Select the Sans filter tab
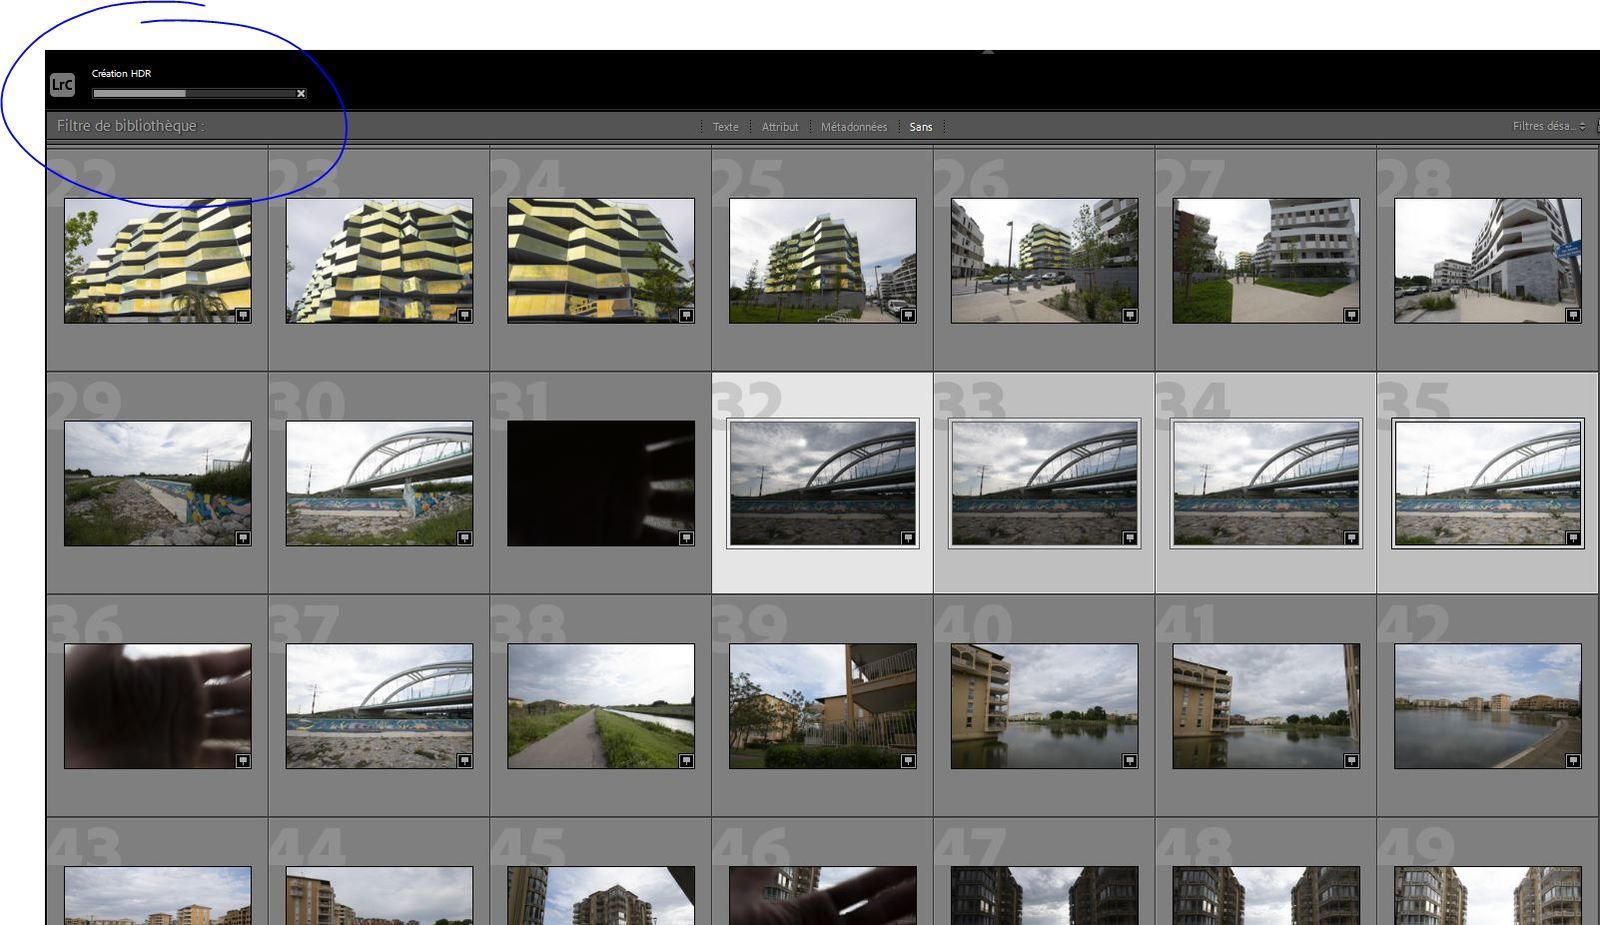Screen dimensions: 1600x925 pyautogui.click(x=921, y=127)
